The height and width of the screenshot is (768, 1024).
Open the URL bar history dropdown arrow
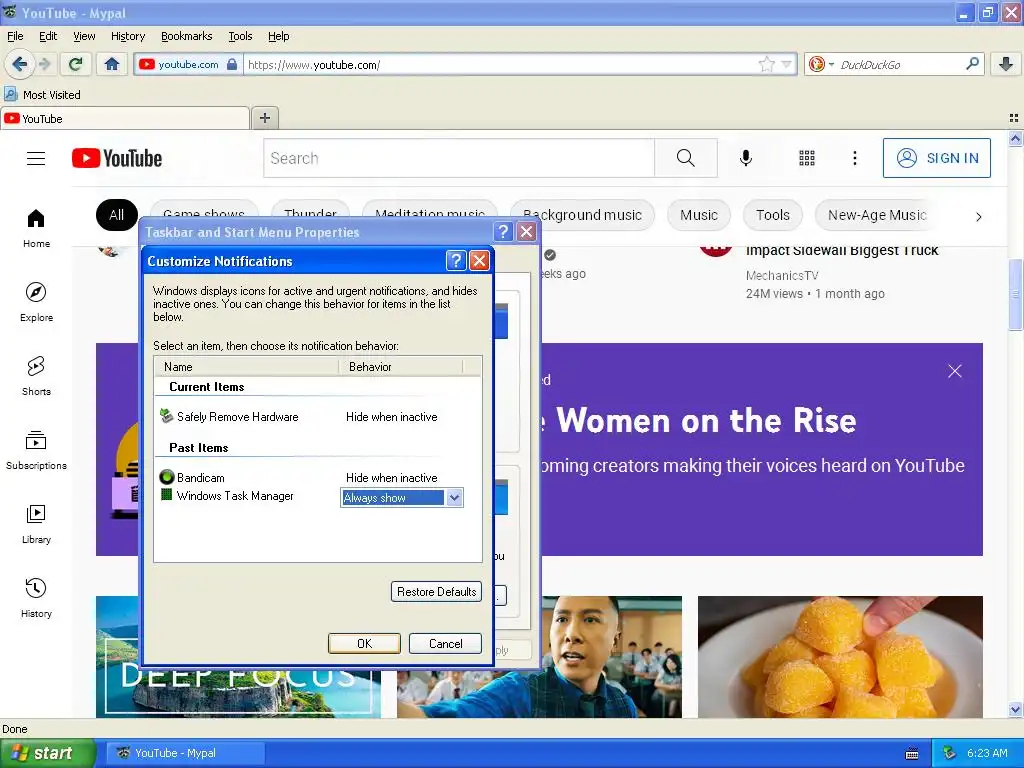point(786,64)
